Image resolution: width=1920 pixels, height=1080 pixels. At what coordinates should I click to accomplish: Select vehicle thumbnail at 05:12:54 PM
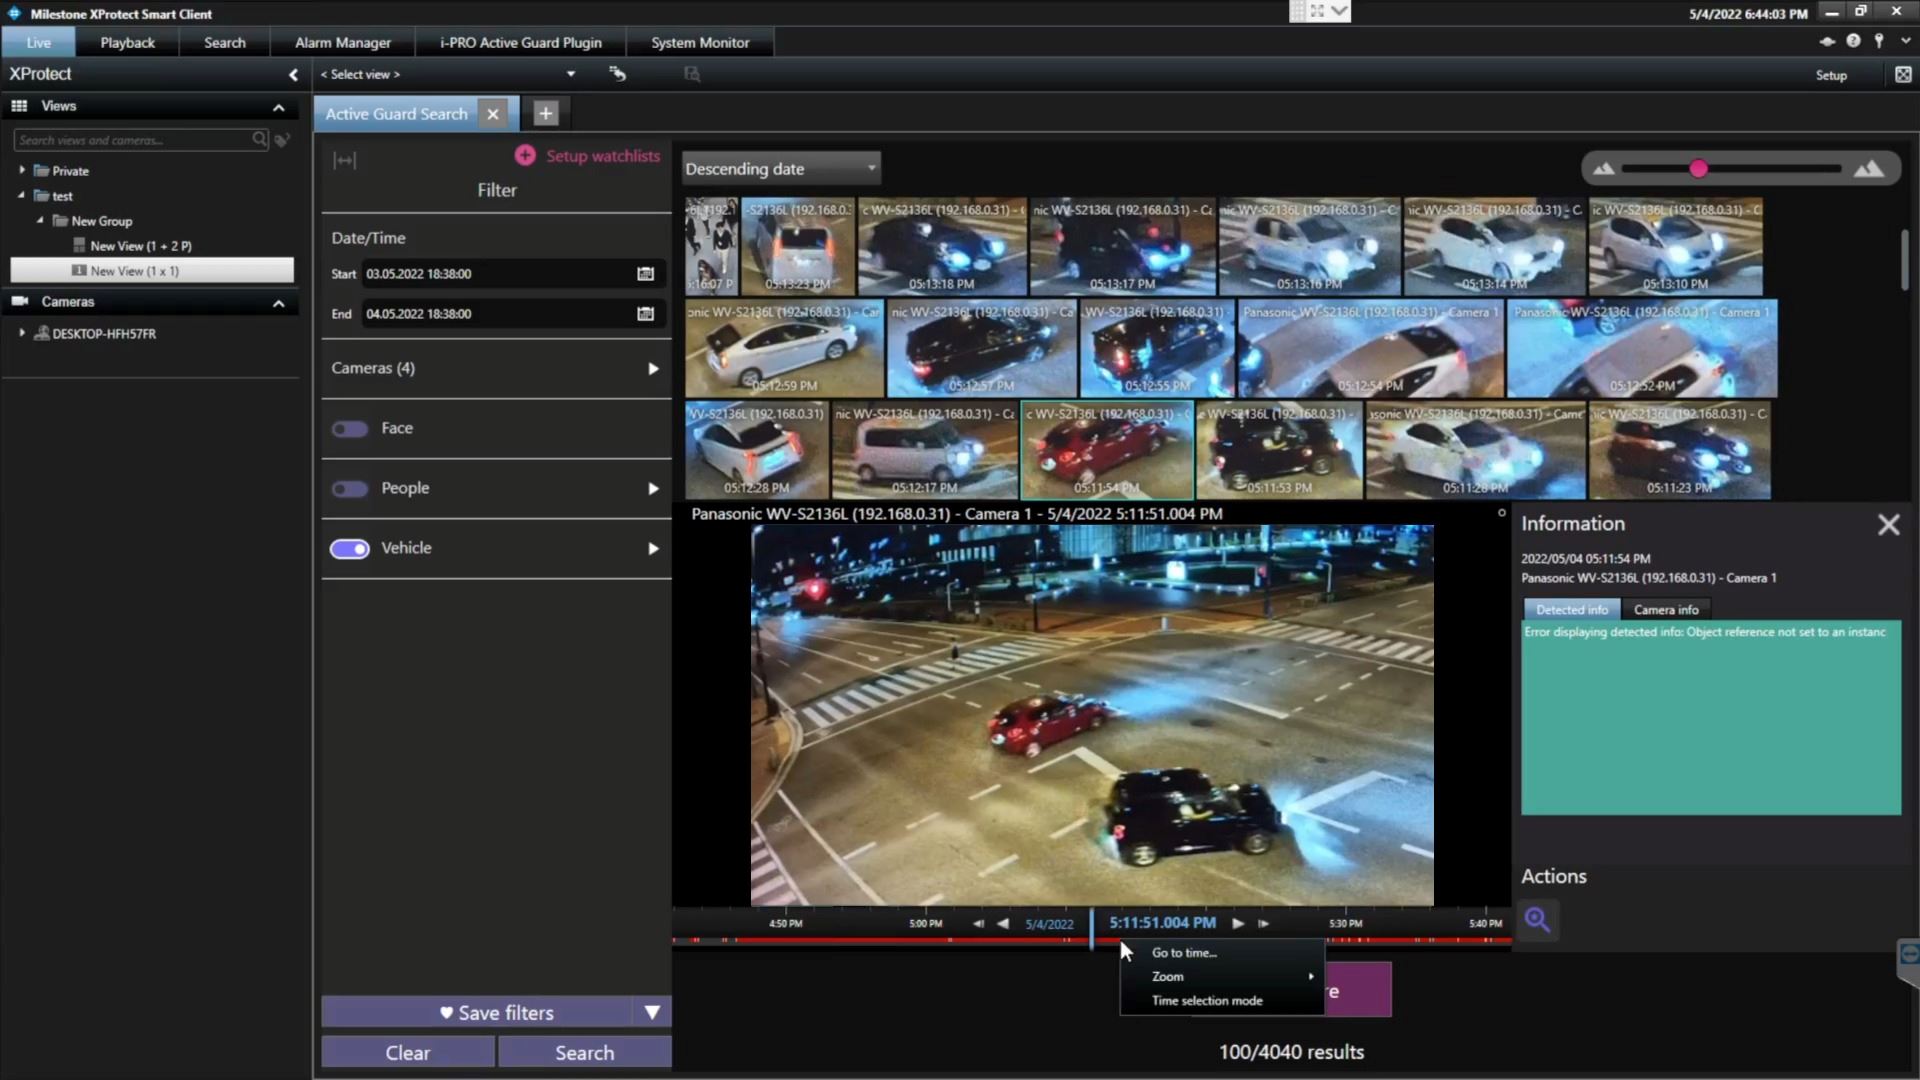coord(1366,348)
